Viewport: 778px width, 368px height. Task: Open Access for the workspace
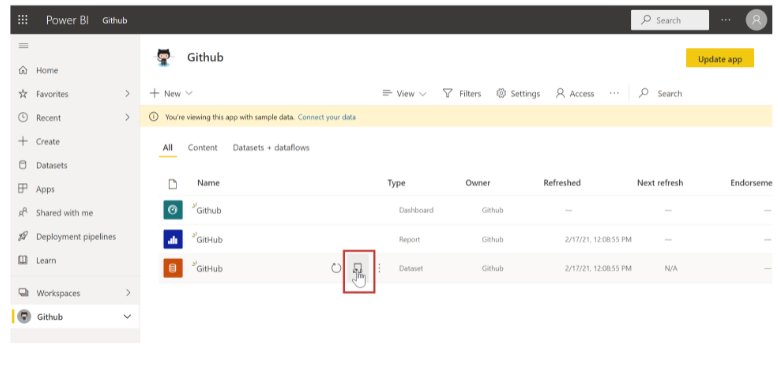click(x=575, y=93)
